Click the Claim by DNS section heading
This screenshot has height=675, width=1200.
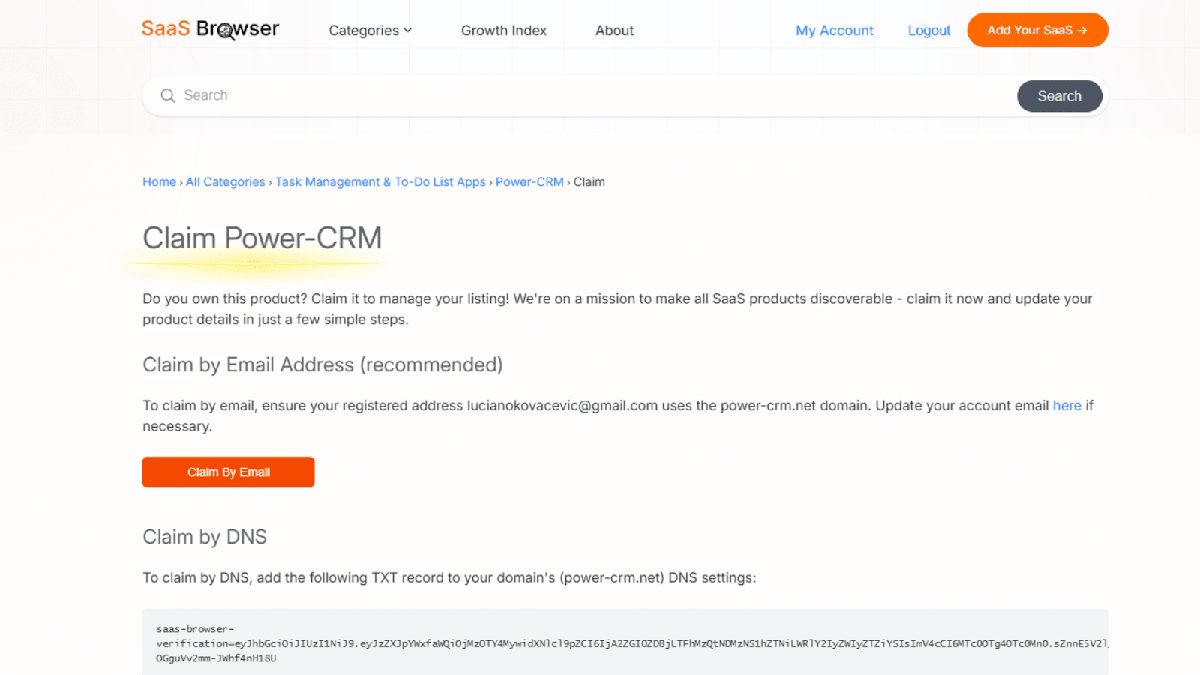pyautogui.click(x=205, y=537)
